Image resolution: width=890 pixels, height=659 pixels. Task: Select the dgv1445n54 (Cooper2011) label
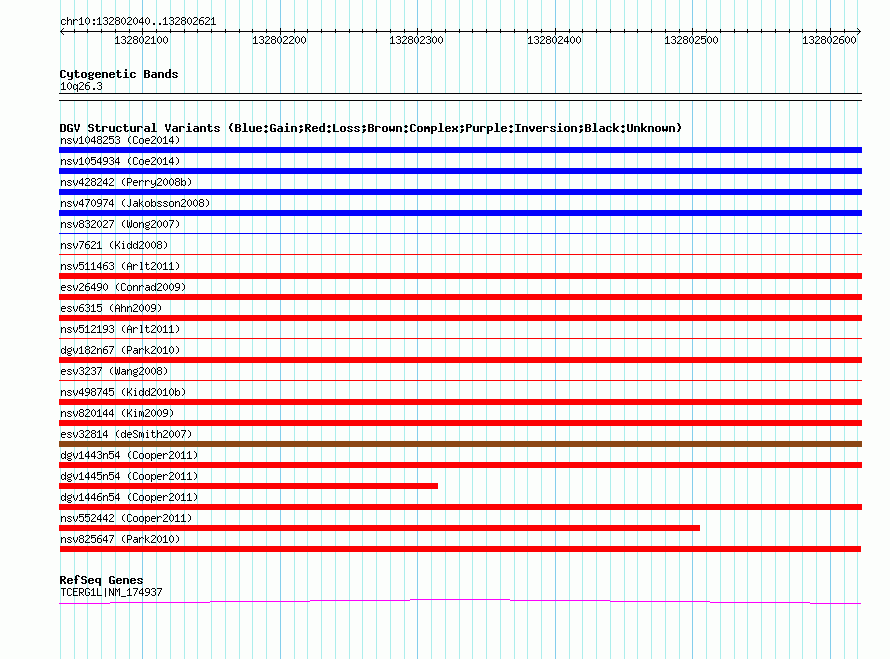point(129,476)
